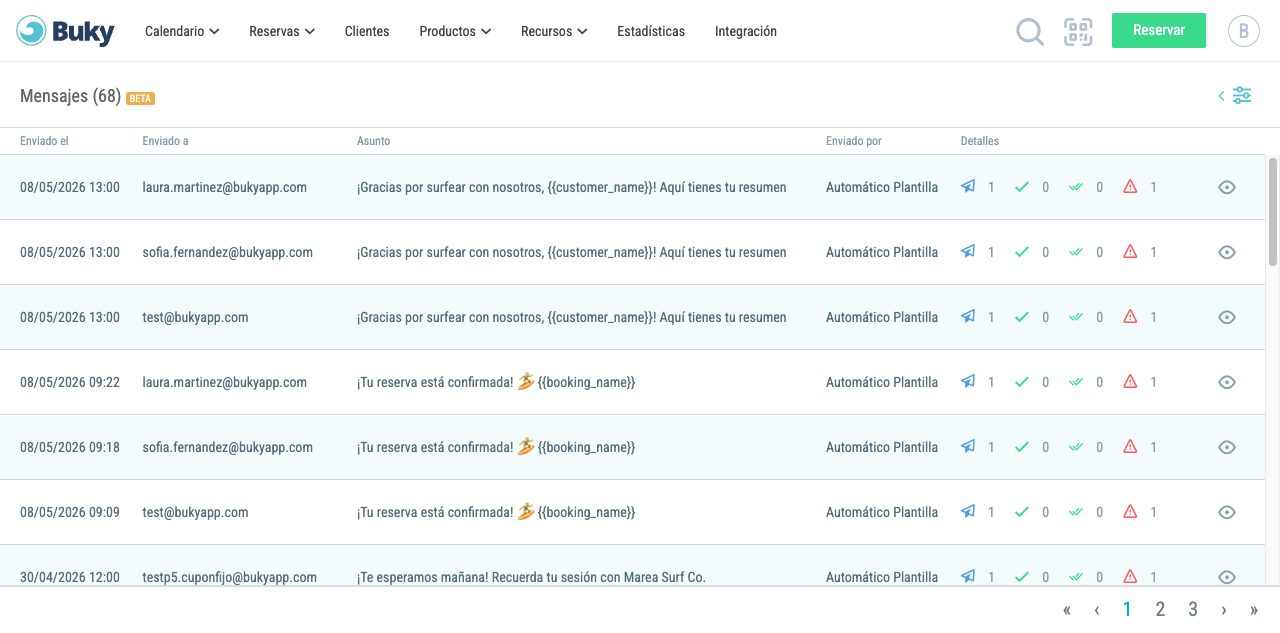Expand the Recursos dropdown menu
This screenshot has width=1280, height=633.
pos(554,31)
